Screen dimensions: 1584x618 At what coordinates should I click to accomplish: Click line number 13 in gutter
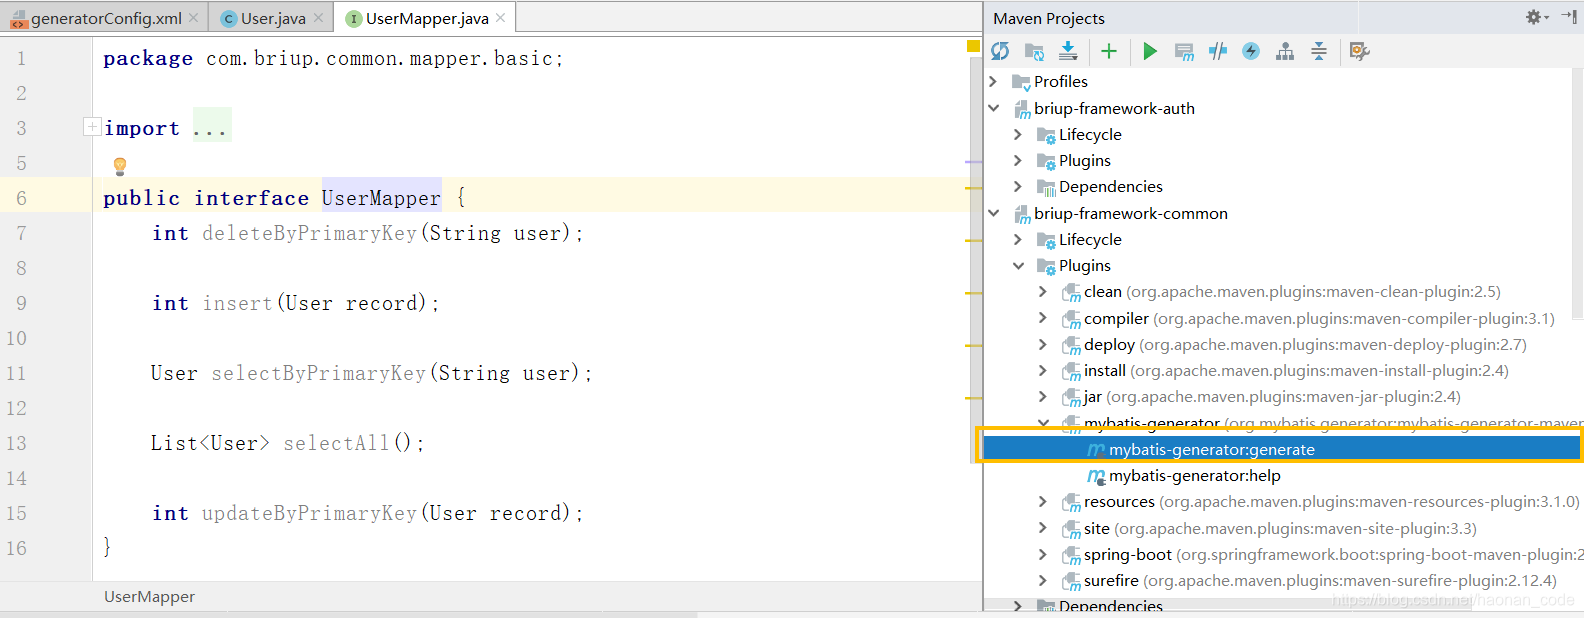(16, 443)
